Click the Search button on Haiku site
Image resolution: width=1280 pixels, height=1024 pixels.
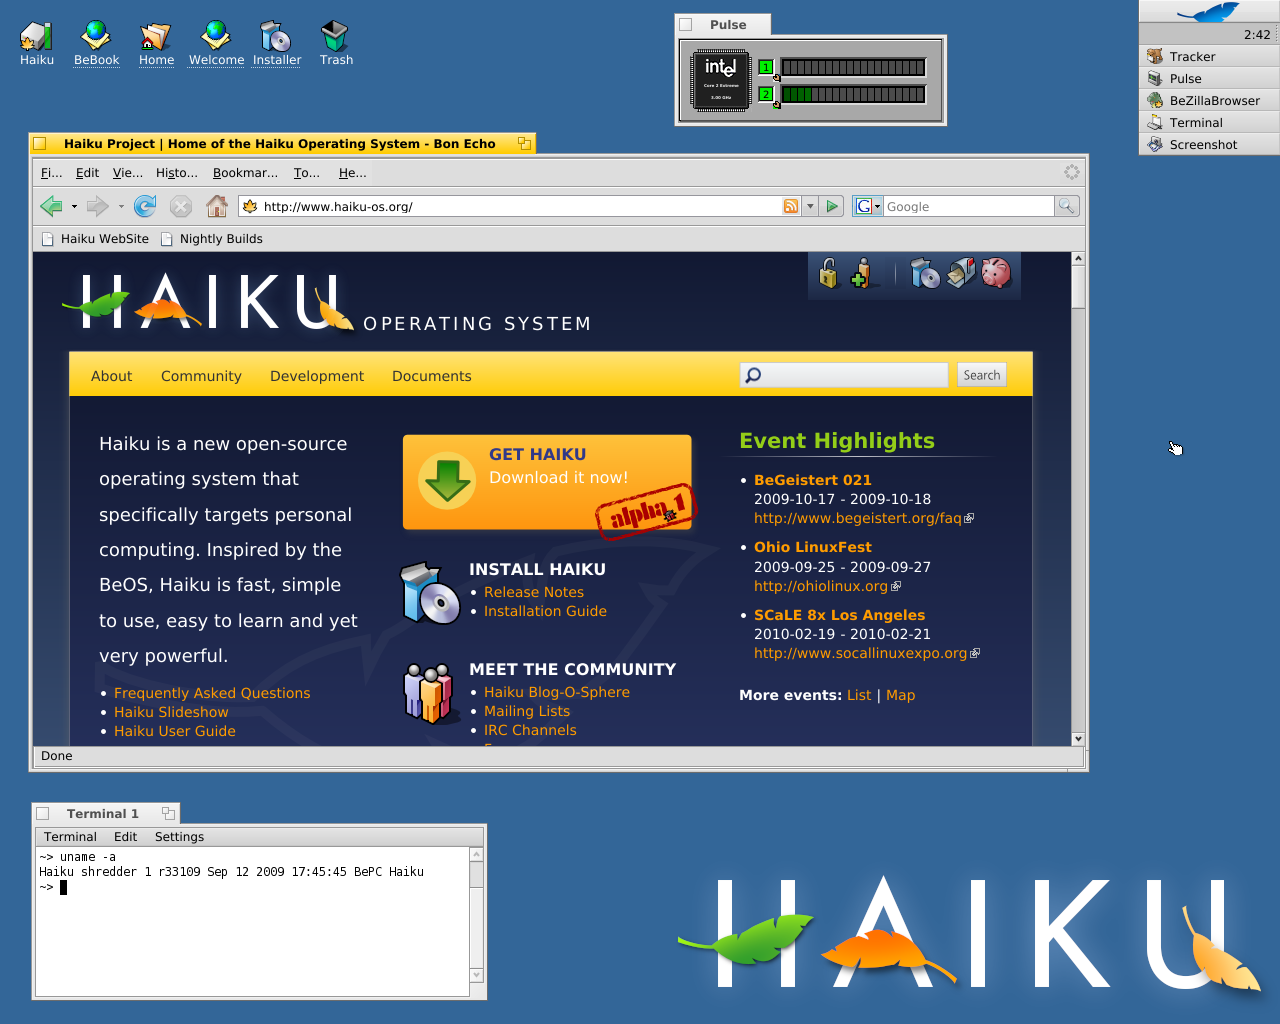[x=982, y=375]
